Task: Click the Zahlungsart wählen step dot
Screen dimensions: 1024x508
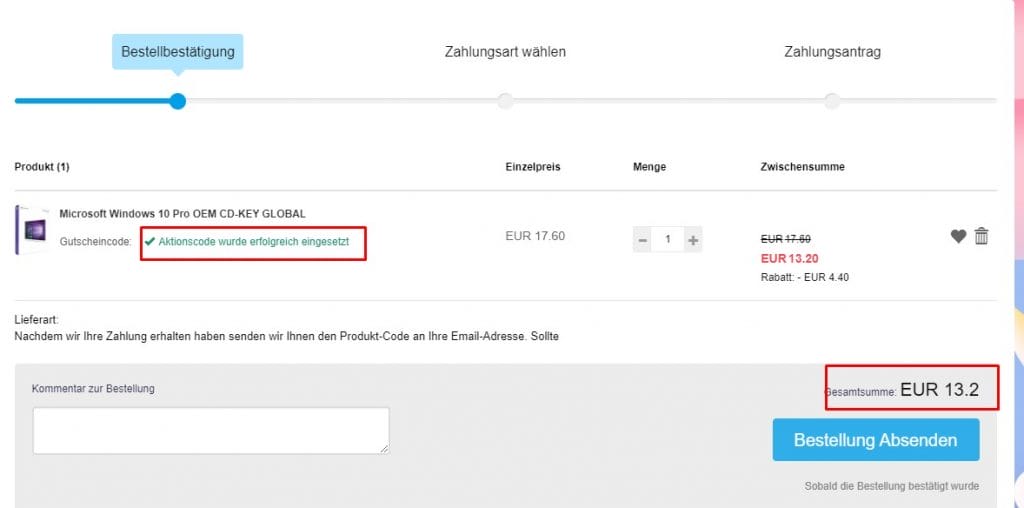Action: pyautogui.click(x=505, y=101)
